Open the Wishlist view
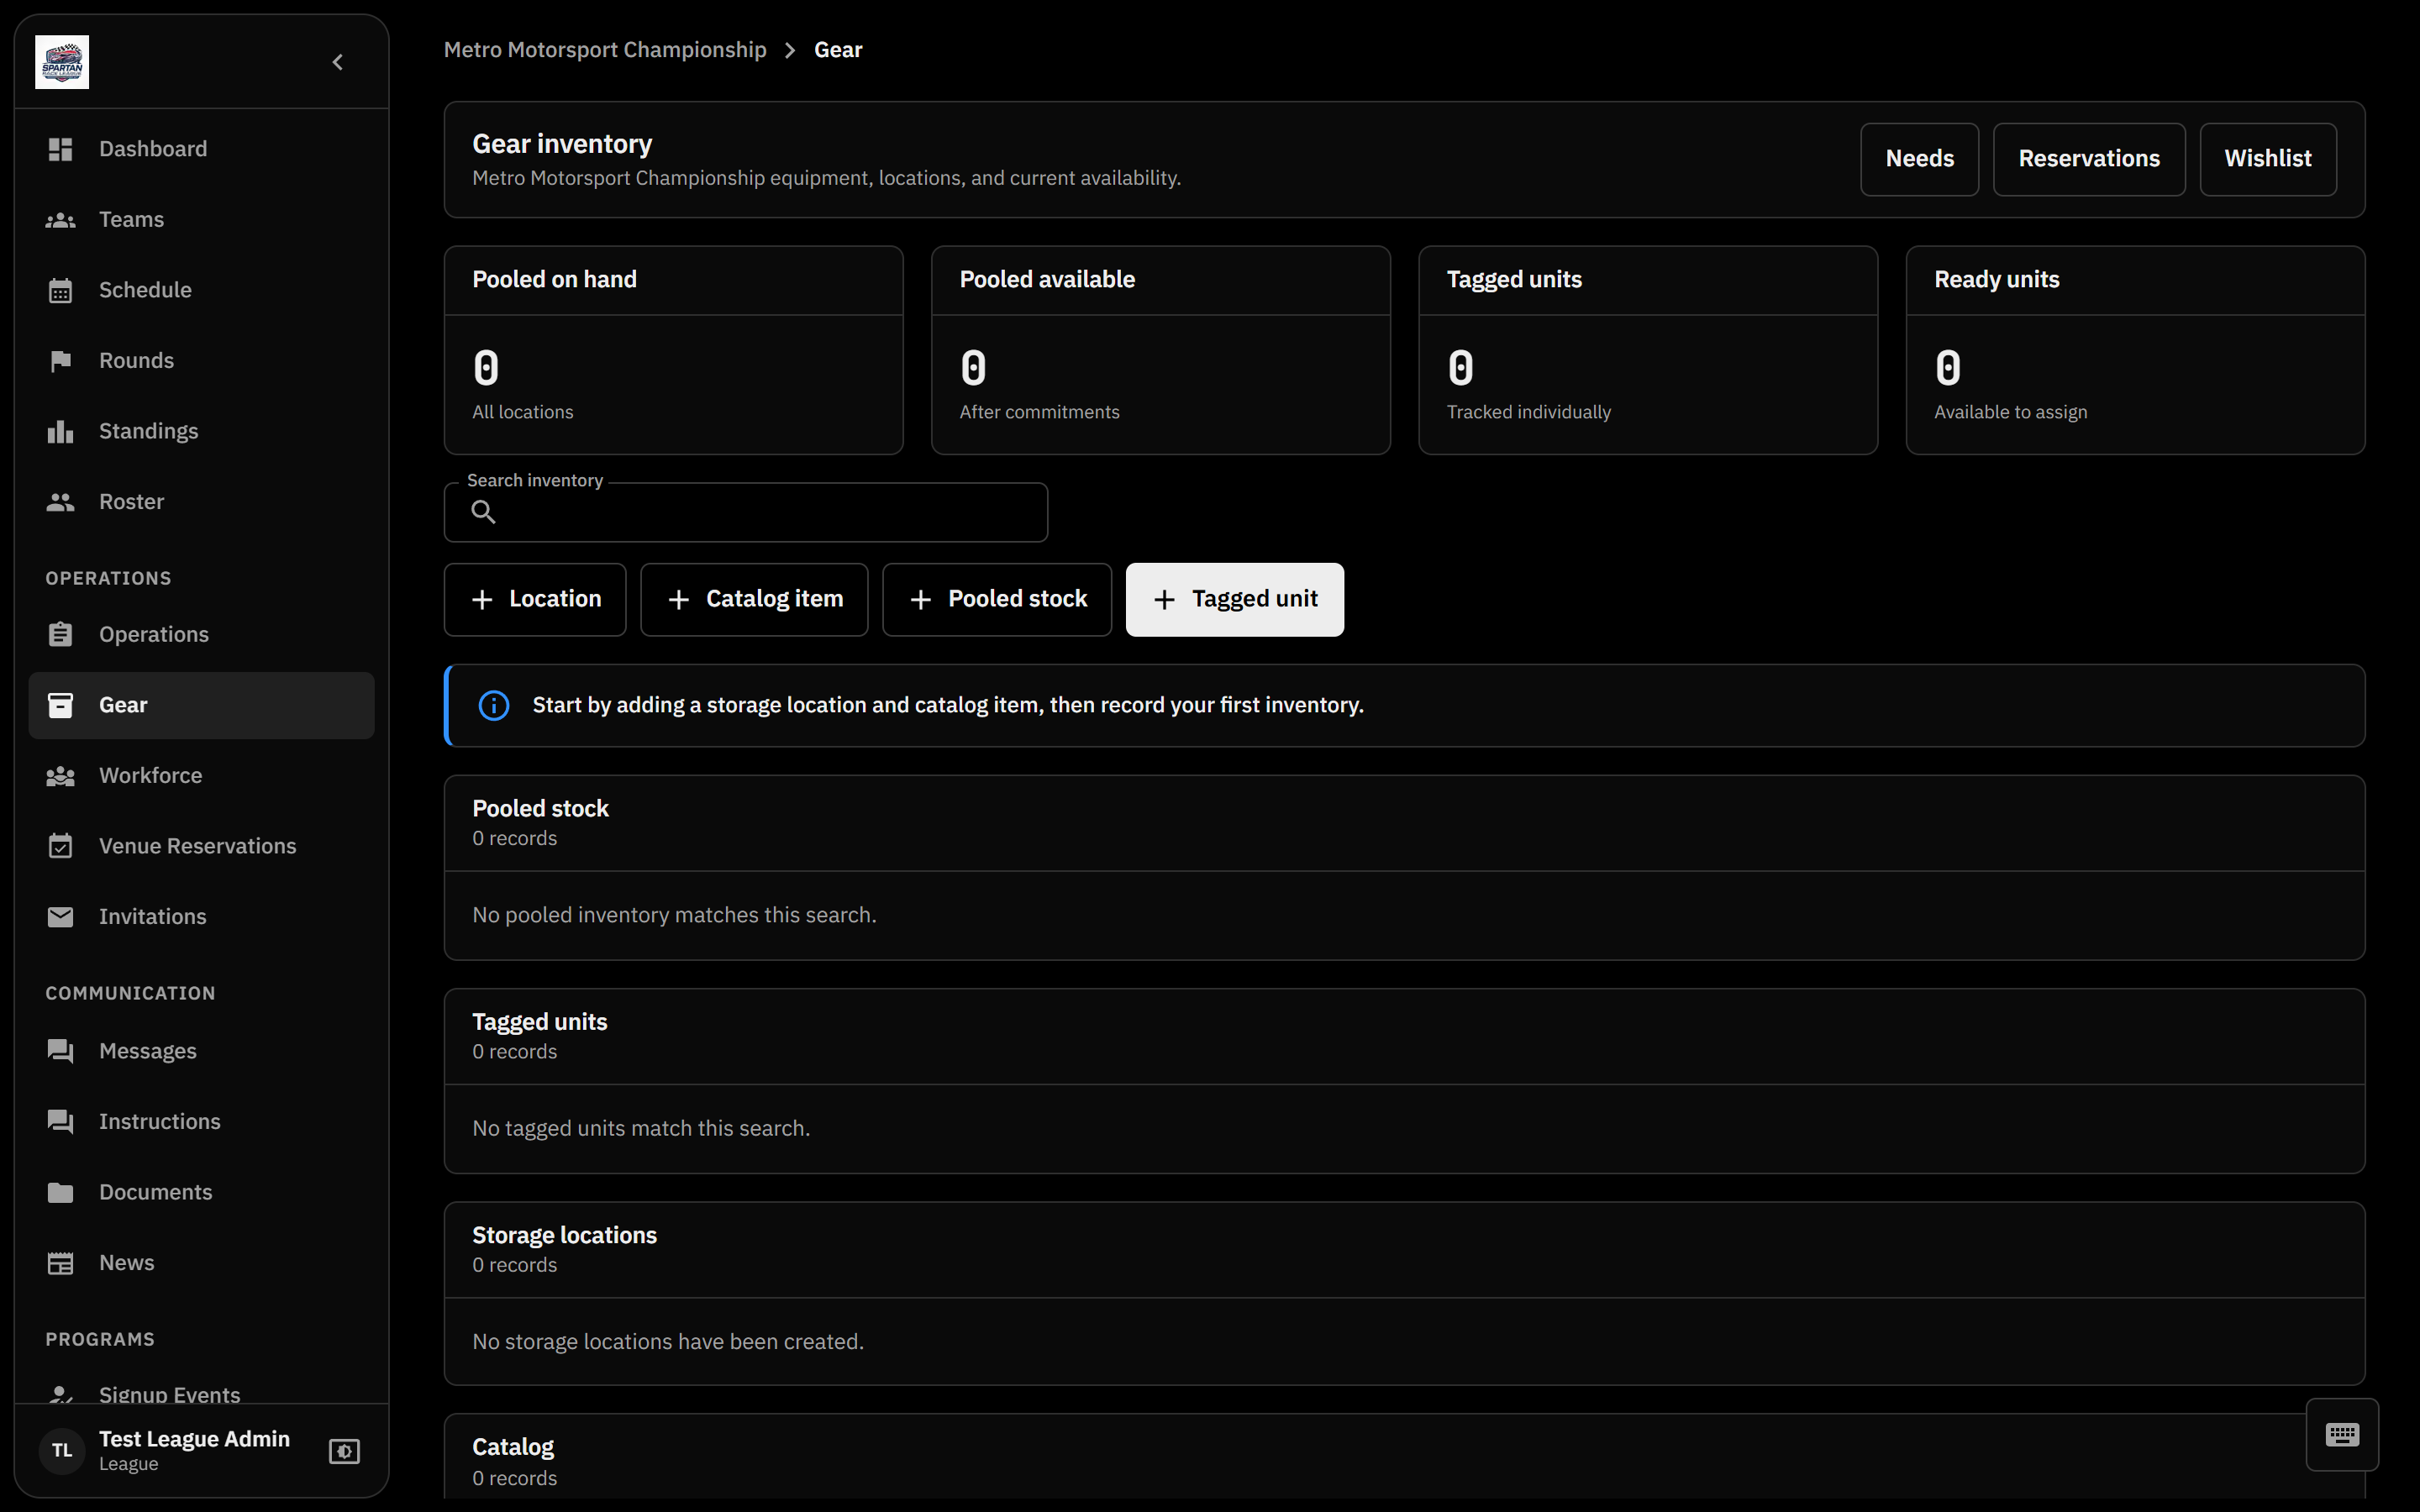Image resolution: width=2420 pixels, height=1512 pixels. pyautogui.click(x=2267, y=159)
